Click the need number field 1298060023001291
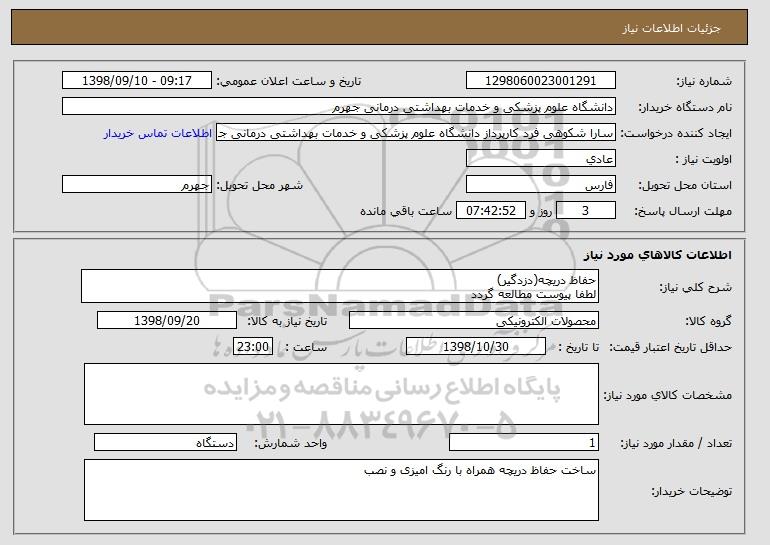 tap(541, 81)
